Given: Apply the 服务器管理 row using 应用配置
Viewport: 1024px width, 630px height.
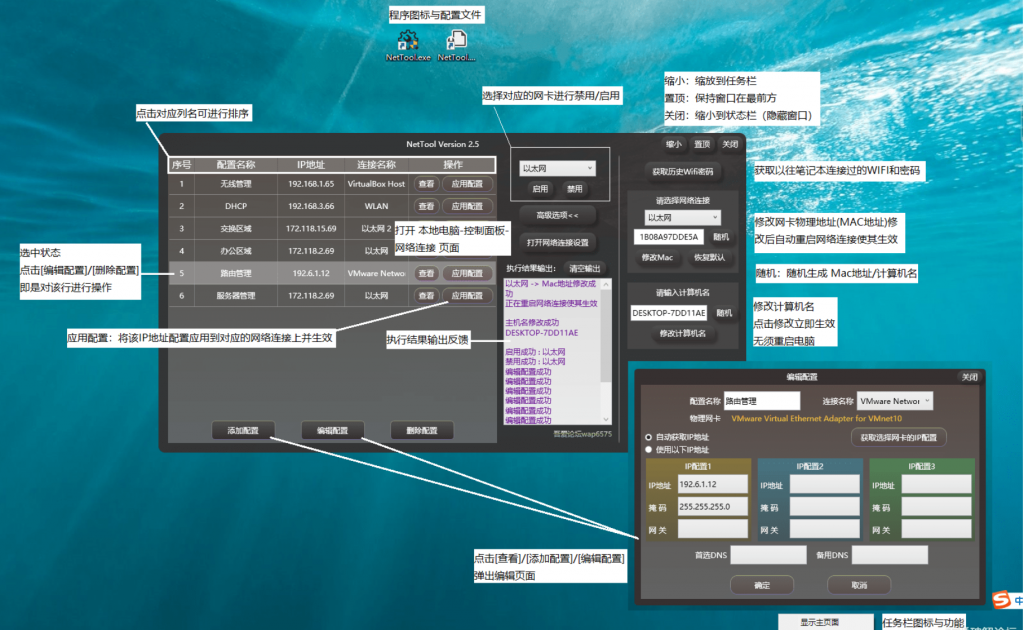Looking at the screenshot, I should click(x=467, y=296).
